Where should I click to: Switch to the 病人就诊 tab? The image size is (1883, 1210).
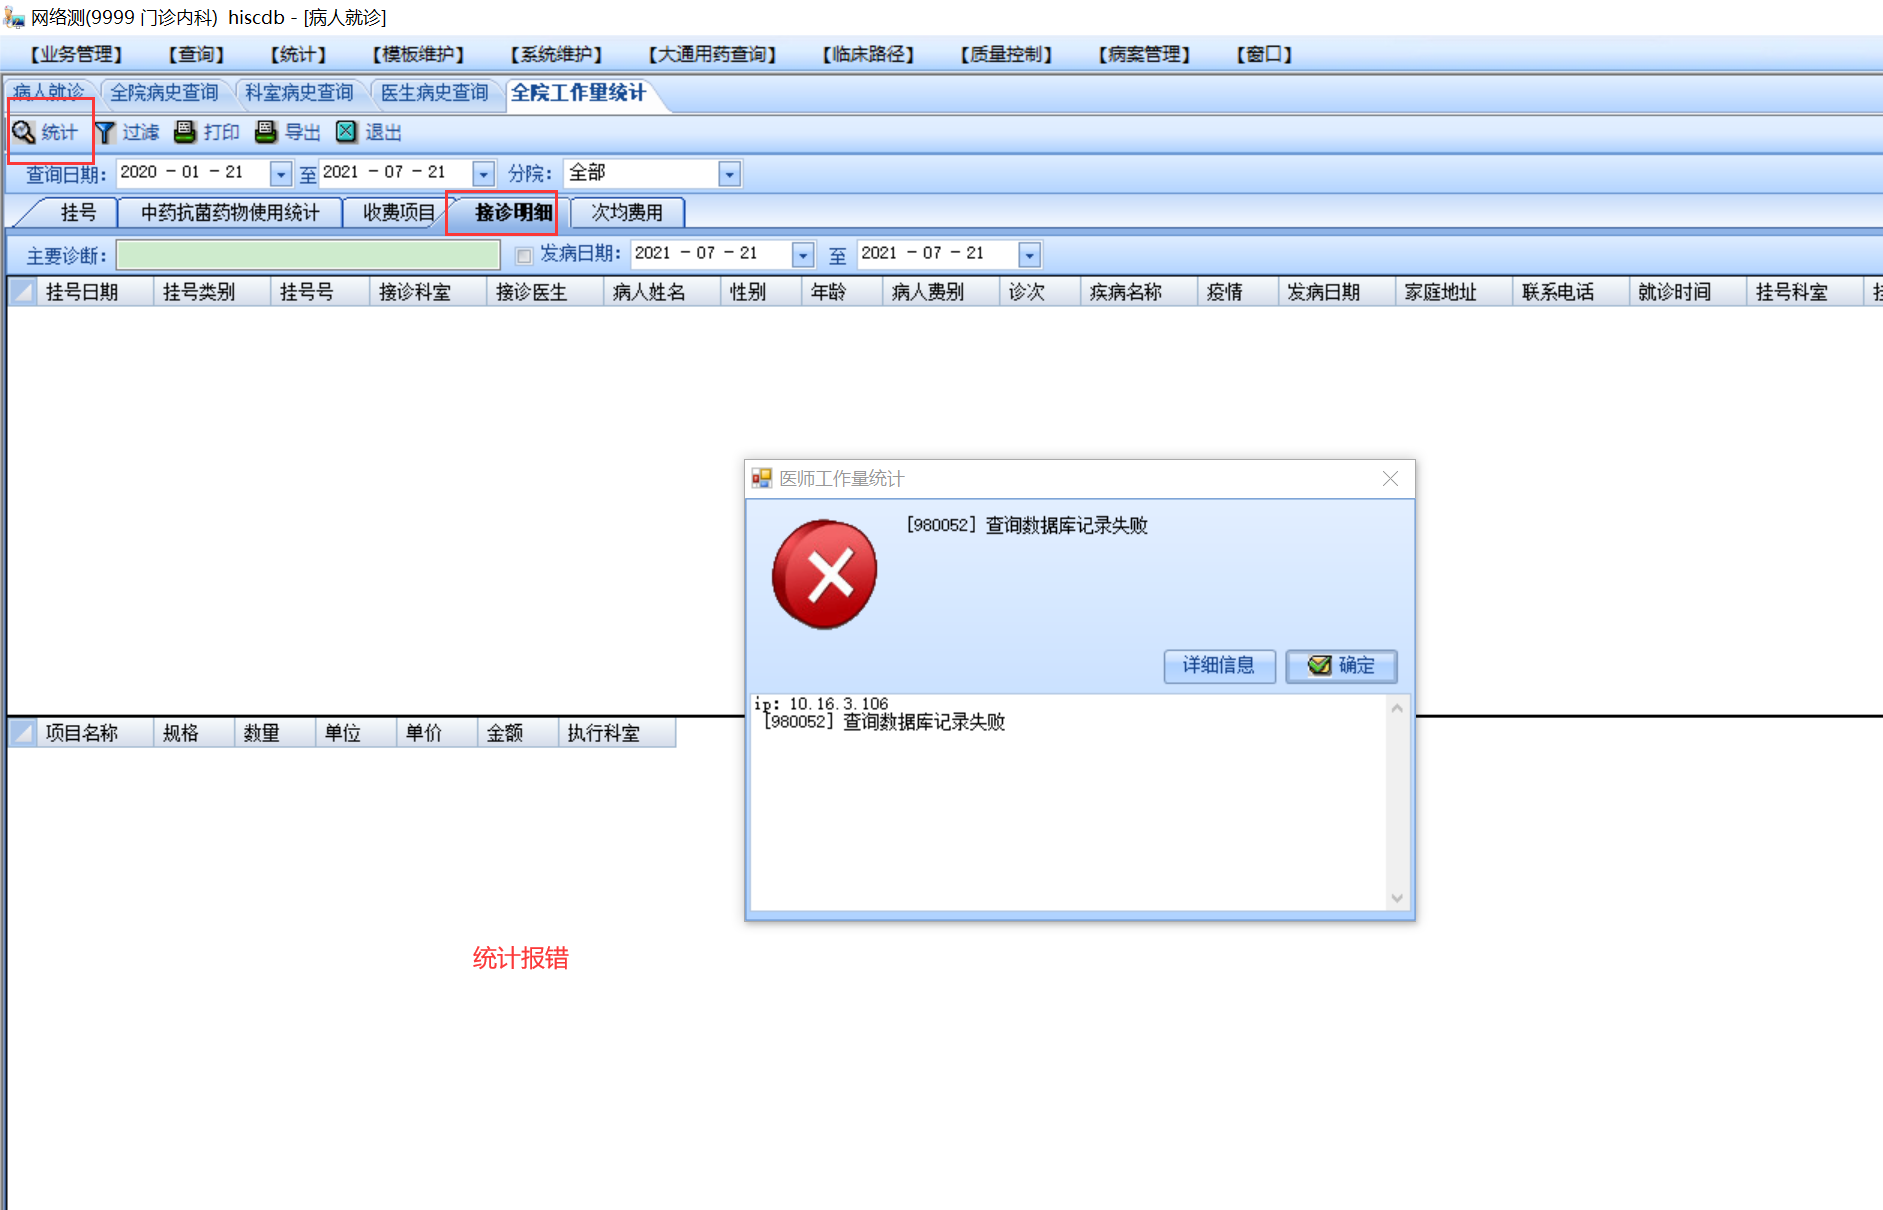tap(49, 92)
